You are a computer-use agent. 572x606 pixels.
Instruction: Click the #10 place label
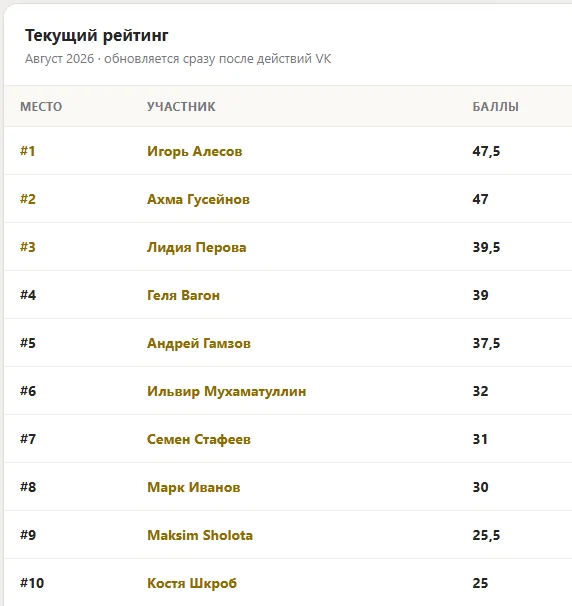pyautogui.click(x=32, y=583)
